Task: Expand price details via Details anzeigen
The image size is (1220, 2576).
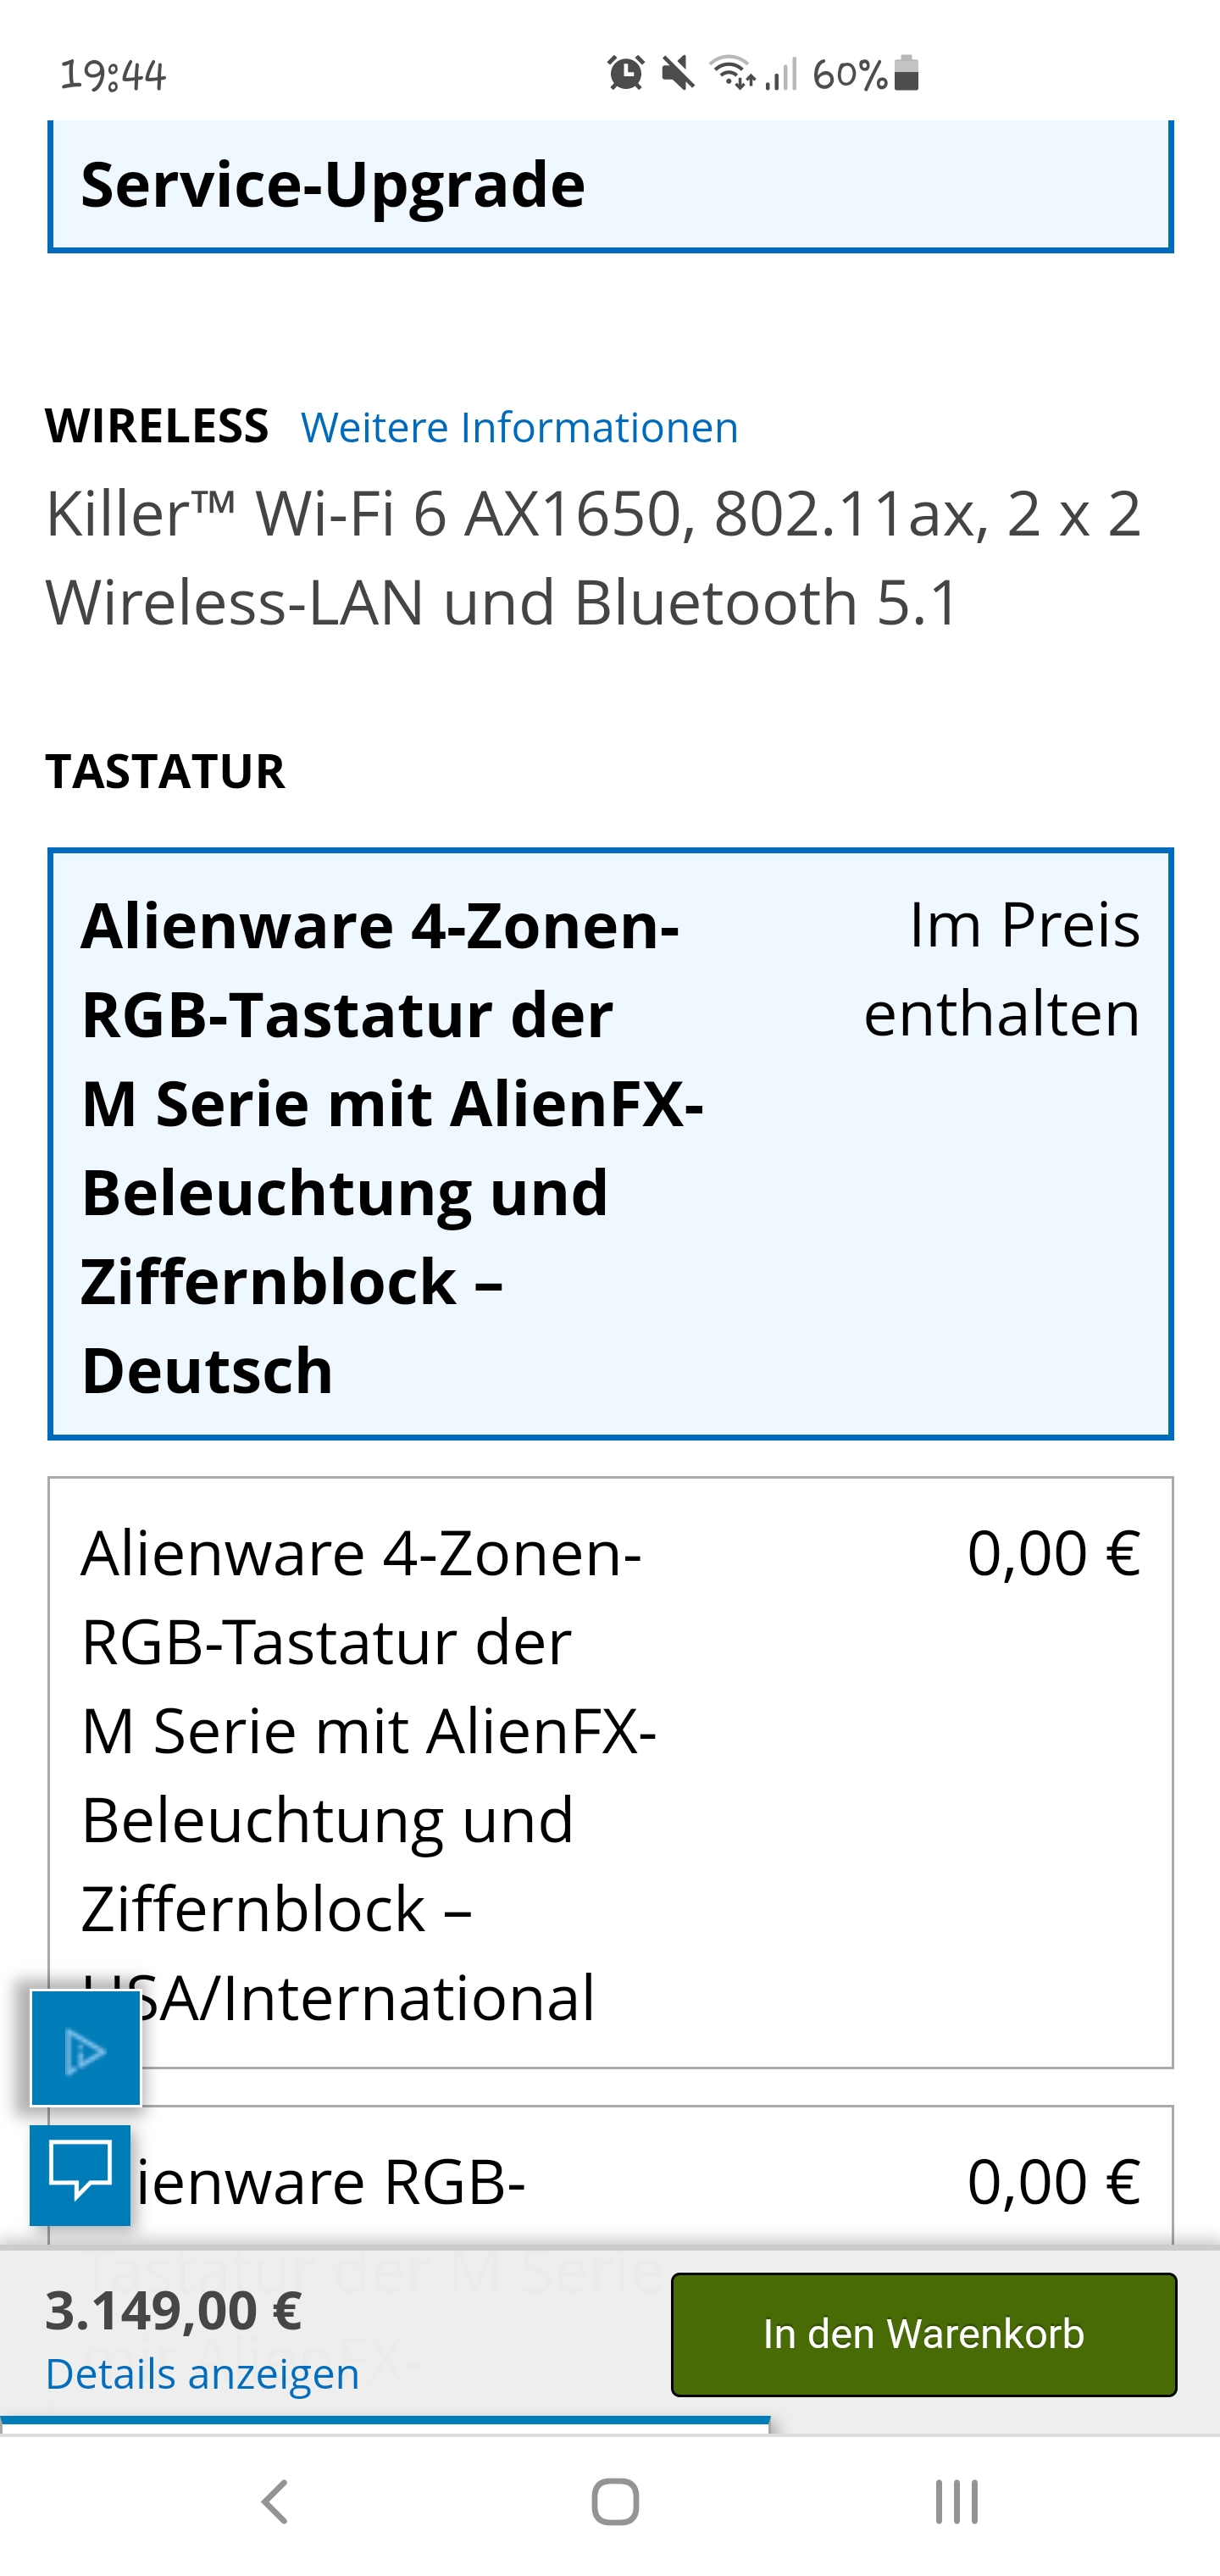Action: pos(202,2373)
